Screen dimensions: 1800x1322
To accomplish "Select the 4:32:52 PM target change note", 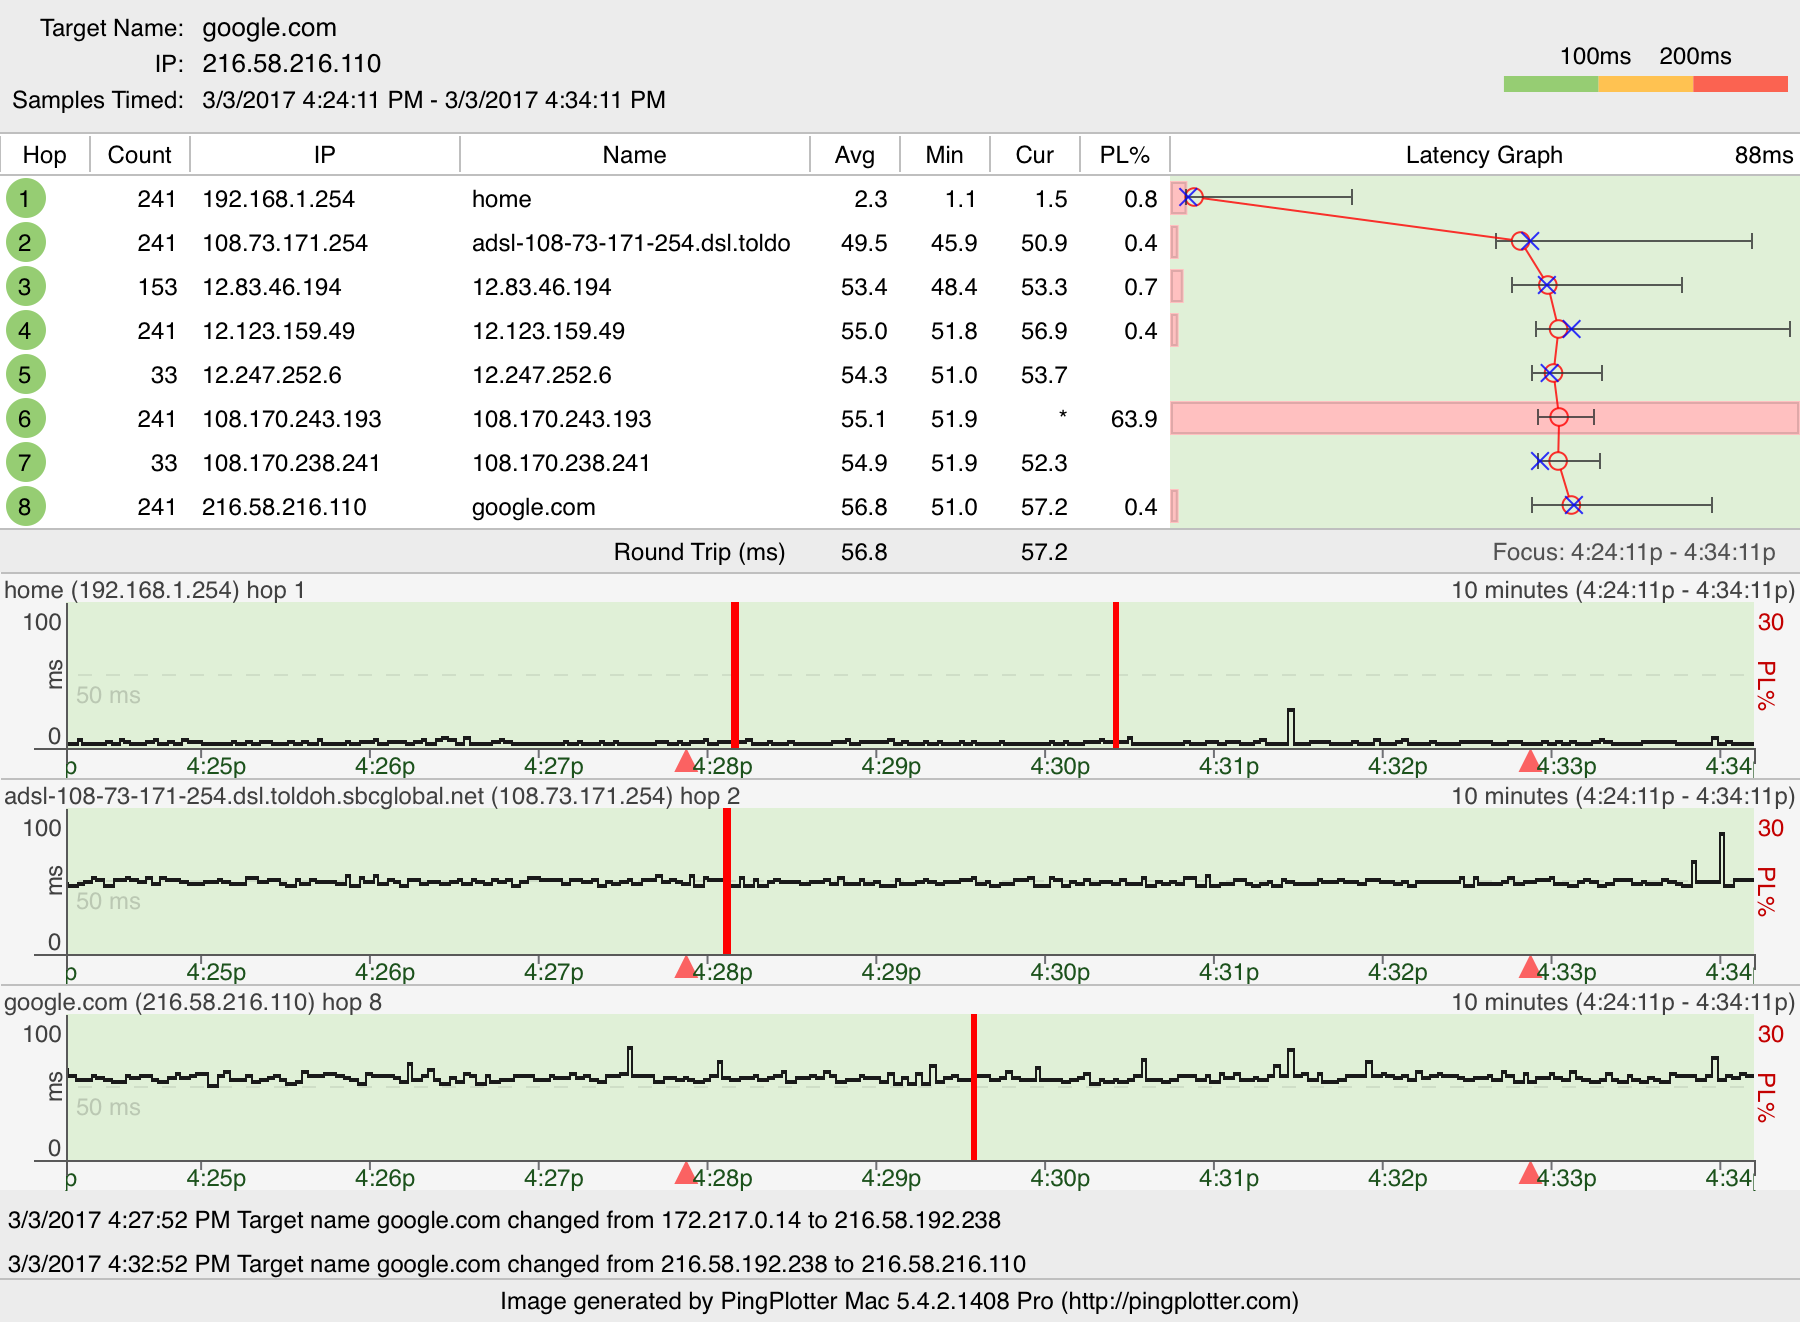I will point(516,1263).
